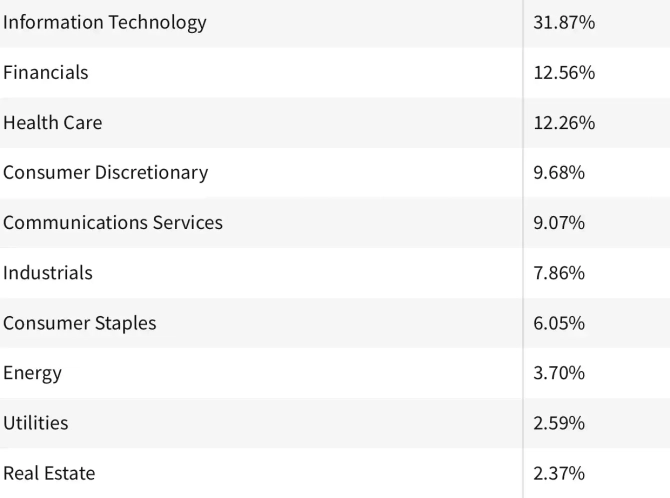Select the 6.05% weight cell
Image resolution: width=670 pixels, height=498 pixels.
pyautogui.click(x=559, y=322)
